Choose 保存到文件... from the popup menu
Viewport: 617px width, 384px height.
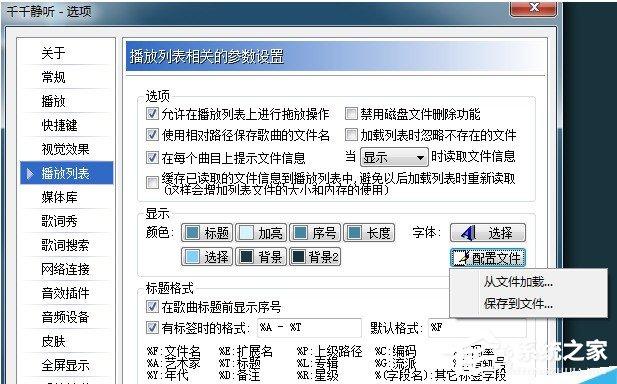click(x=519, y=304)
